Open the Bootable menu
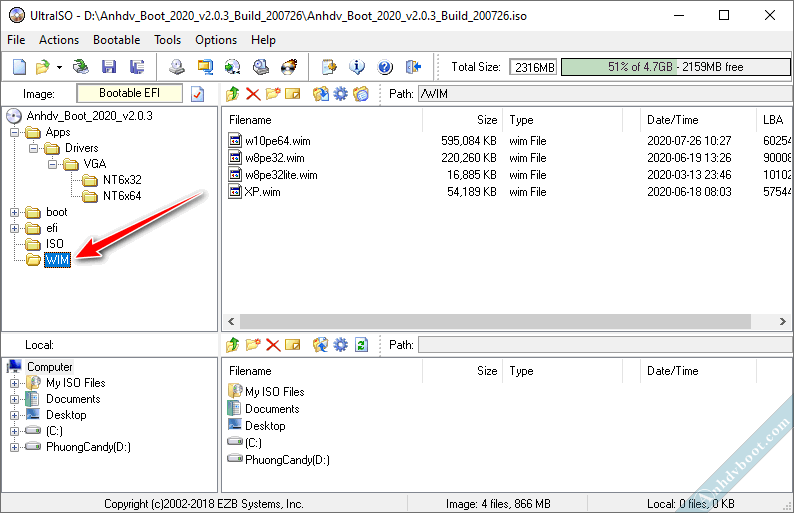Image resolution: width=794 pixels, height=513 pixels. (x=116, y=40)
